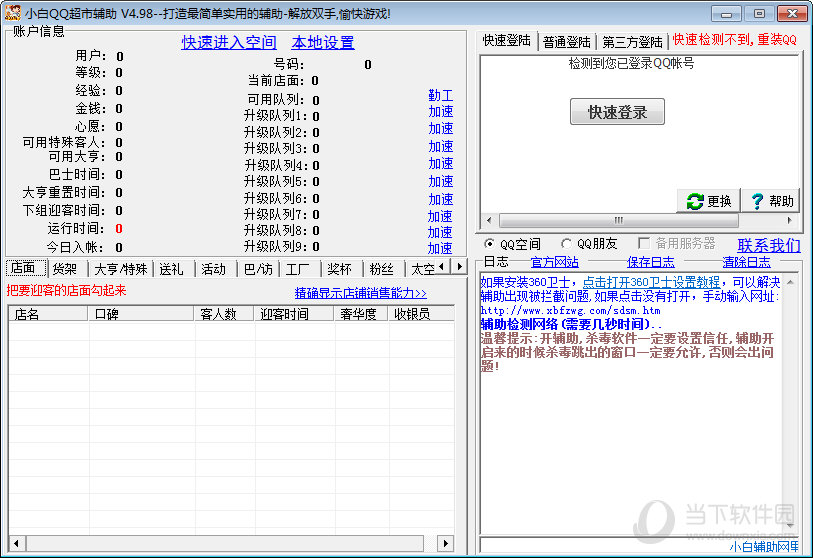This screenshot has width=813, height=558.
Task: Click store table scroll left arrow
Action: click(x=17, y=543)
